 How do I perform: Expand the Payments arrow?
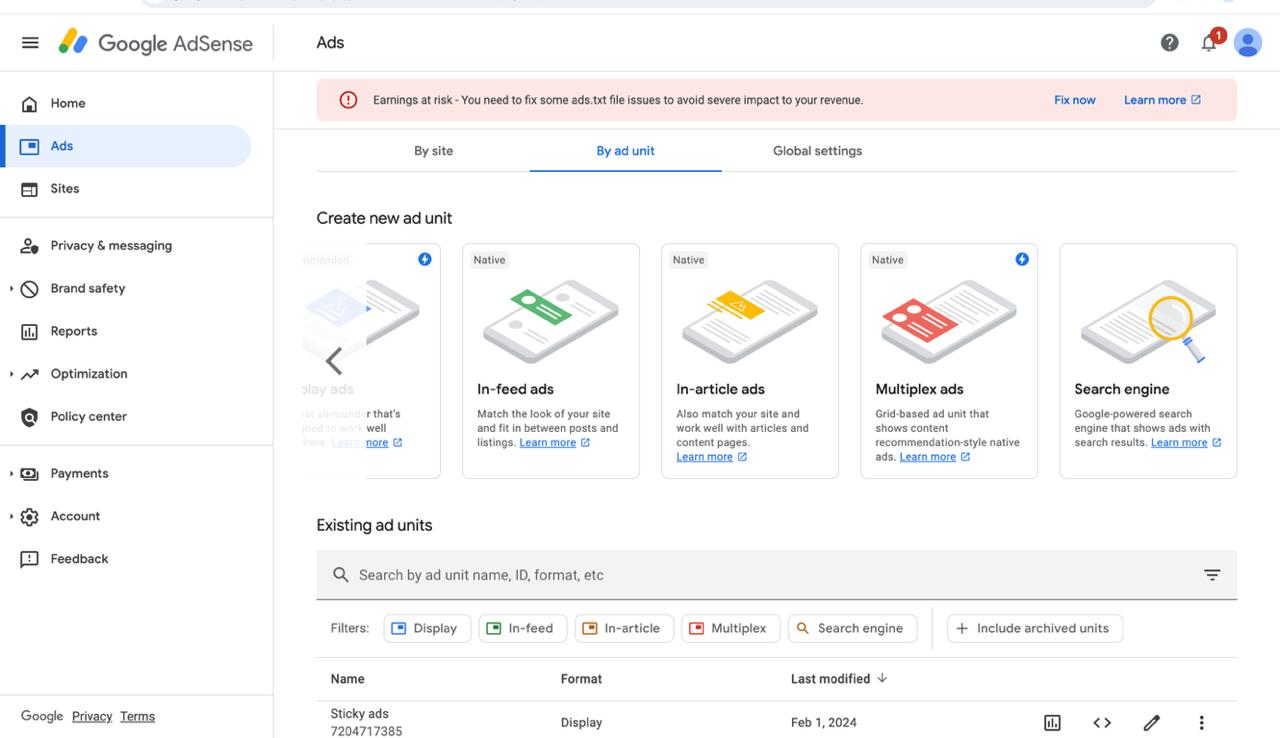(x=12, y=474)
